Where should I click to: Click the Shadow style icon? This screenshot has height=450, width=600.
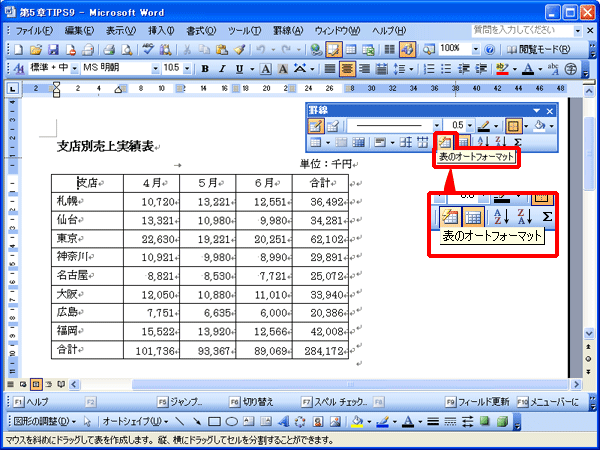coord(485,421)
